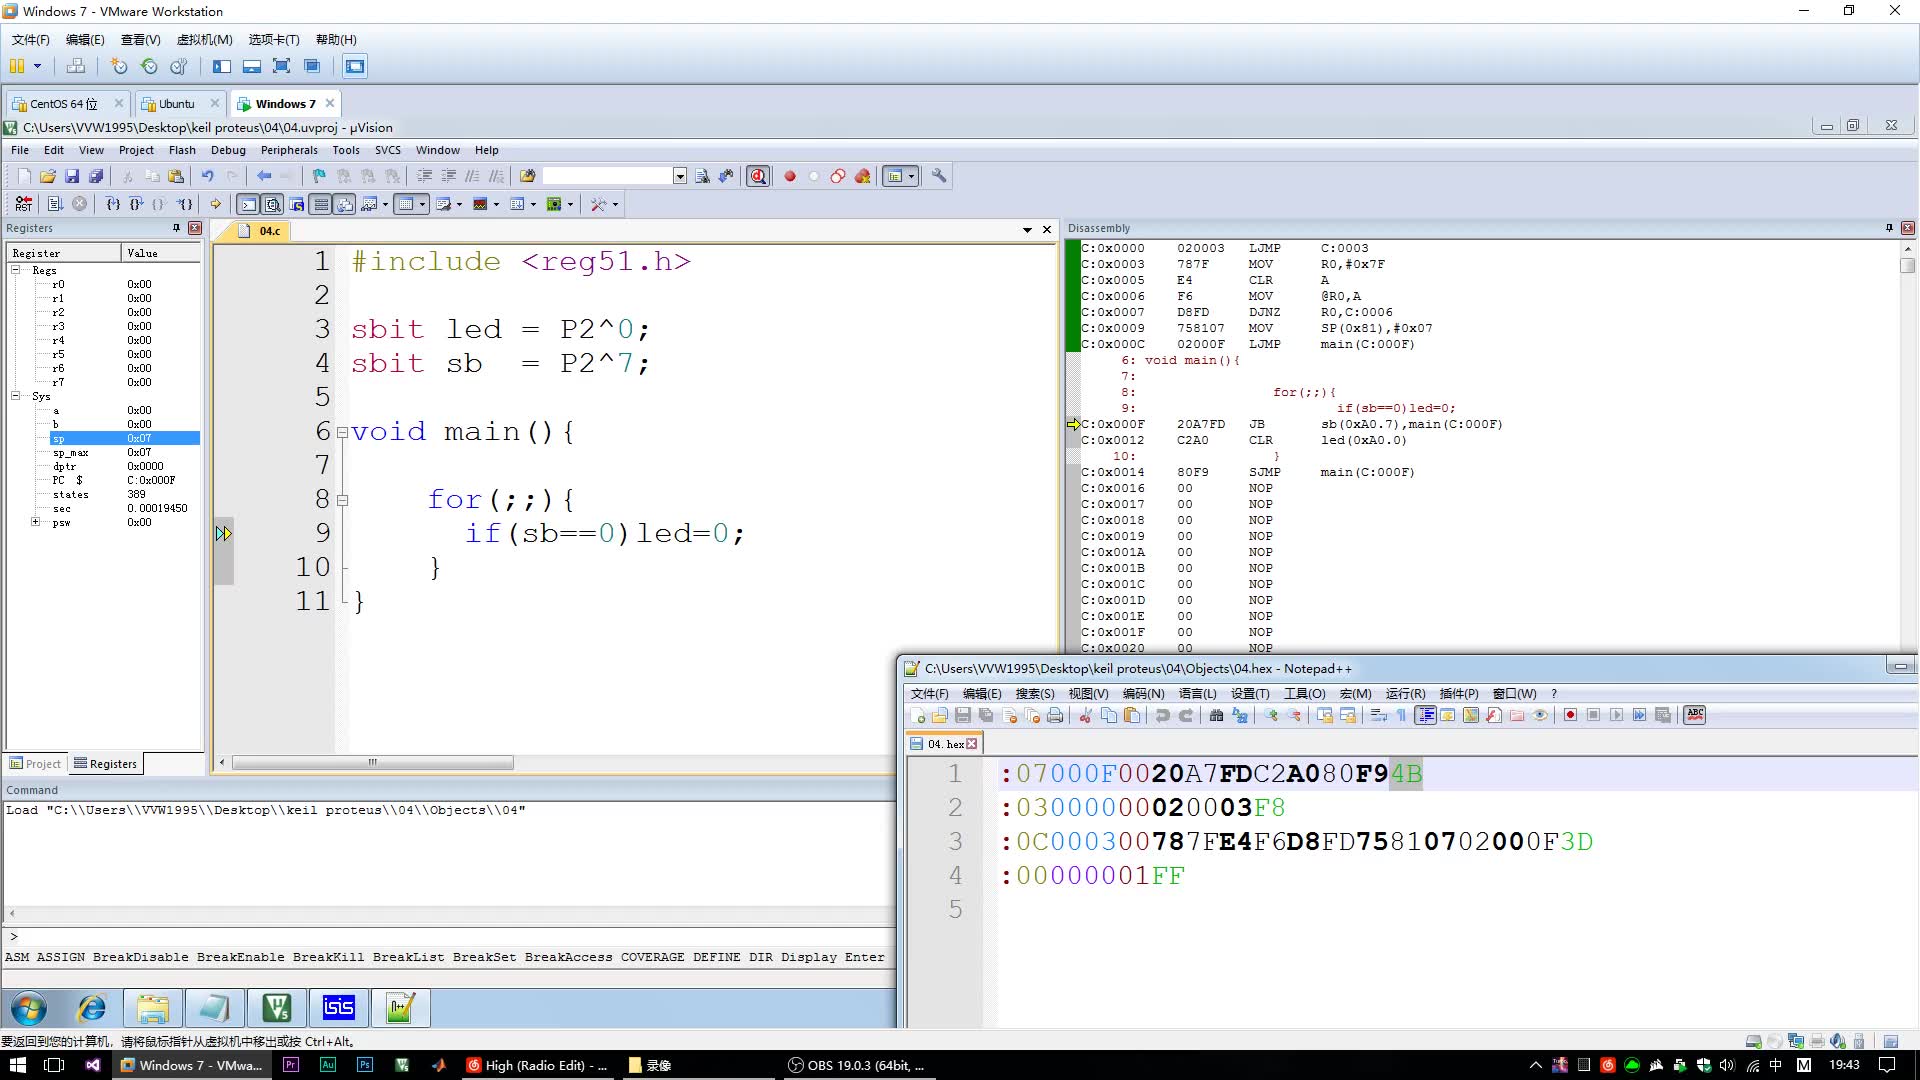Toggle Notepad++ ABC spell check button
The width and height of the screenshot is (1920, 1080).
pos(1695,715)
